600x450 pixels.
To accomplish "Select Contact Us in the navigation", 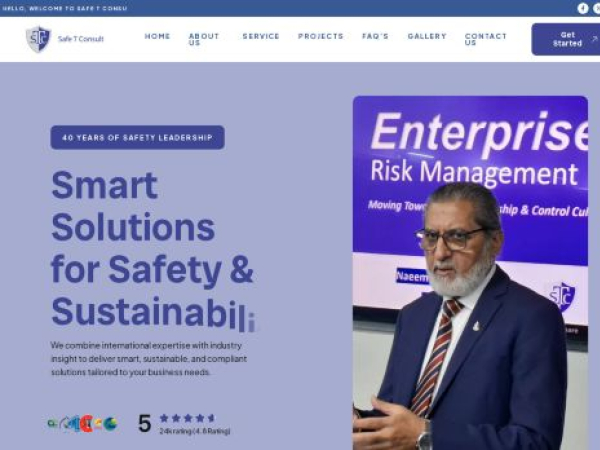I will [486, 39].
